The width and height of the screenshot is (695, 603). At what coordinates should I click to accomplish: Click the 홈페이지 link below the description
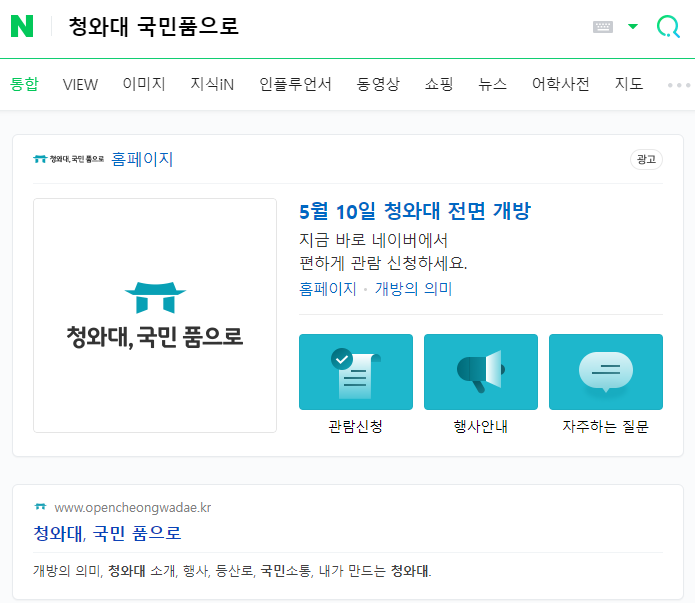328,289
